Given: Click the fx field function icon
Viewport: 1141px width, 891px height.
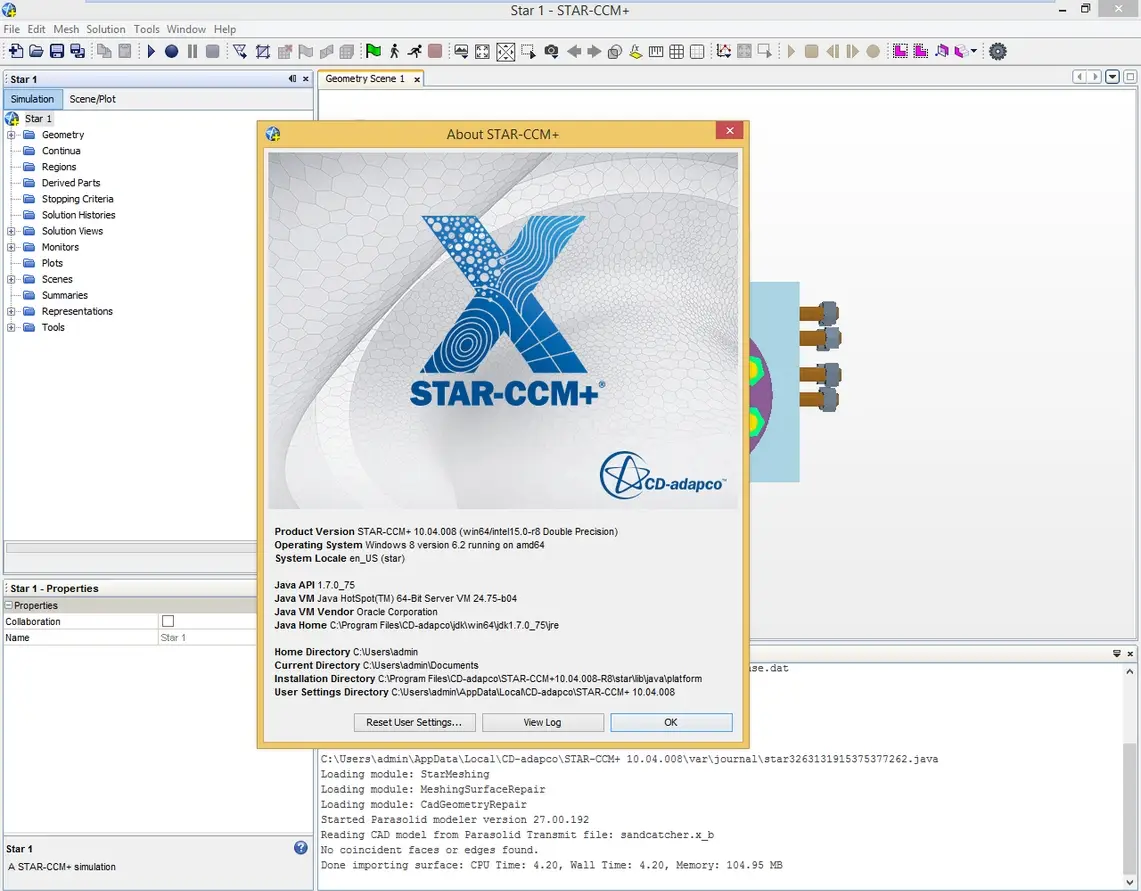Looking at the screenshot, I should pos(635,51).
